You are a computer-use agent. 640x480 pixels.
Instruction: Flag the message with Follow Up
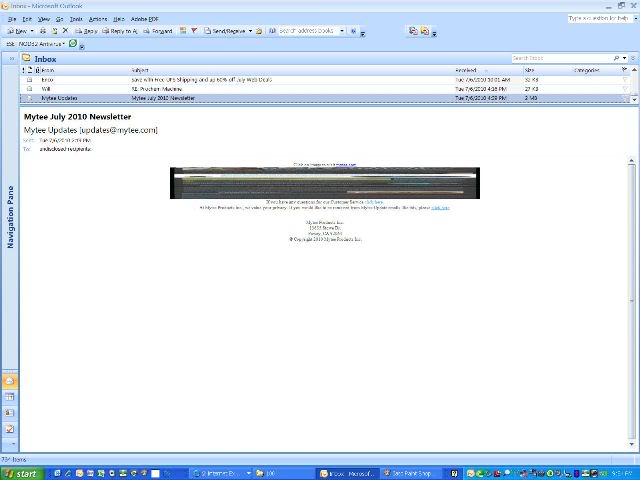(x=194, y=31)
